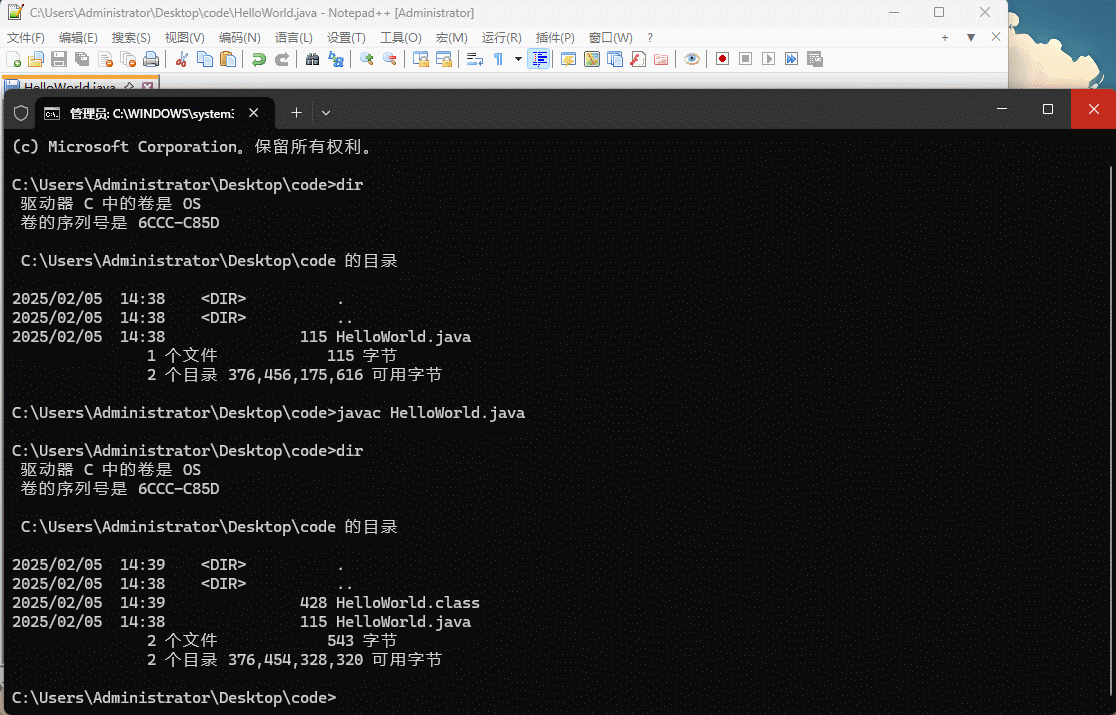Open the dropdown arrow beside show-all-characters icon
1116x715 pixels.
518,59
